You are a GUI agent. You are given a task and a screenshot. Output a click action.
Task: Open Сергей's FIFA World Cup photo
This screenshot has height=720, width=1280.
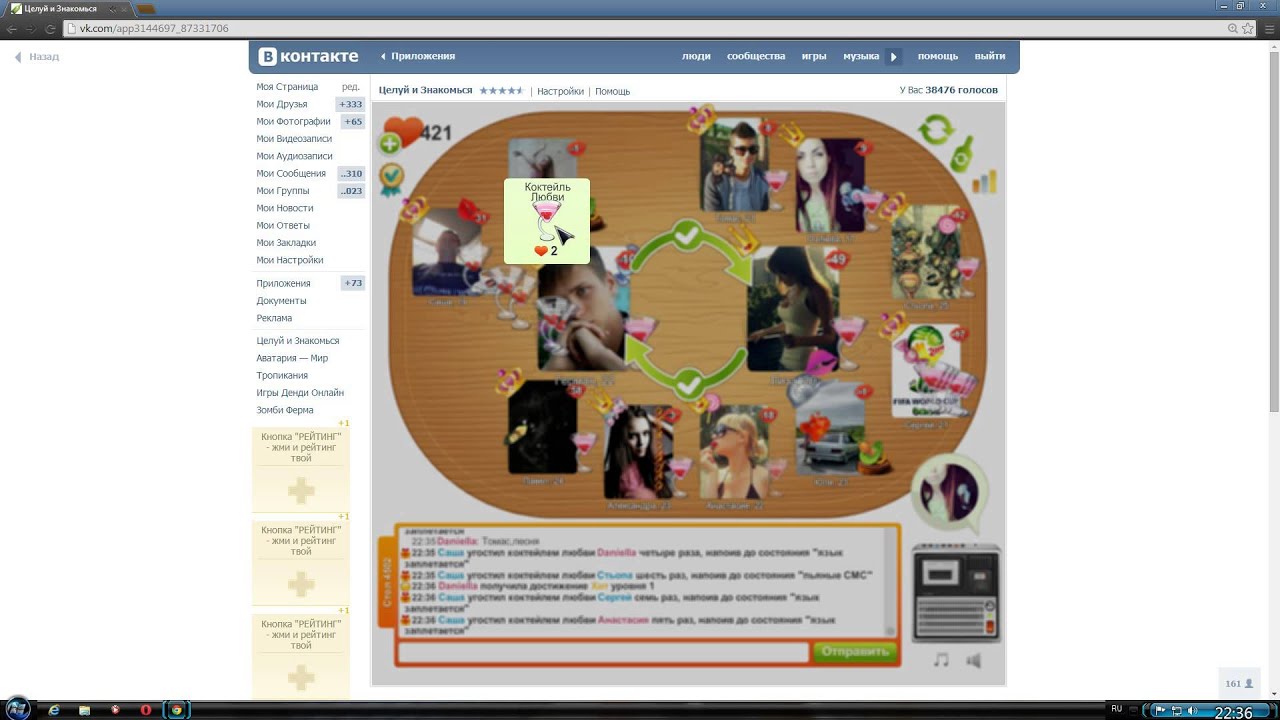coord(926,370)
